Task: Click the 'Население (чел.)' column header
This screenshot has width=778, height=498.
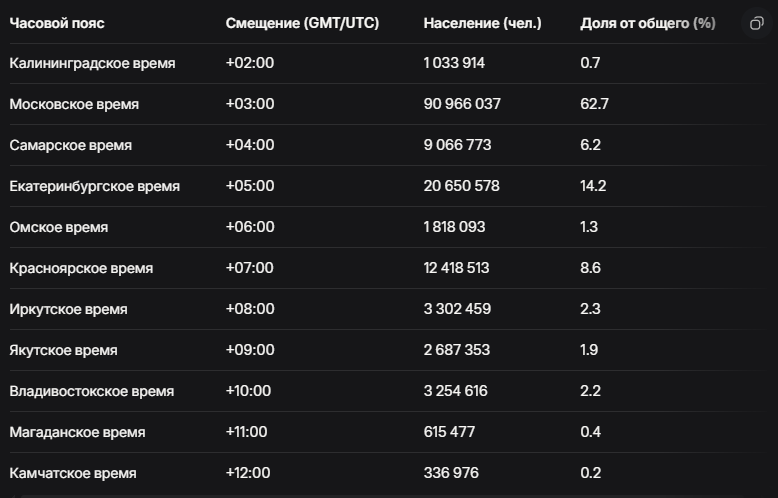Action: pos(482,23)
